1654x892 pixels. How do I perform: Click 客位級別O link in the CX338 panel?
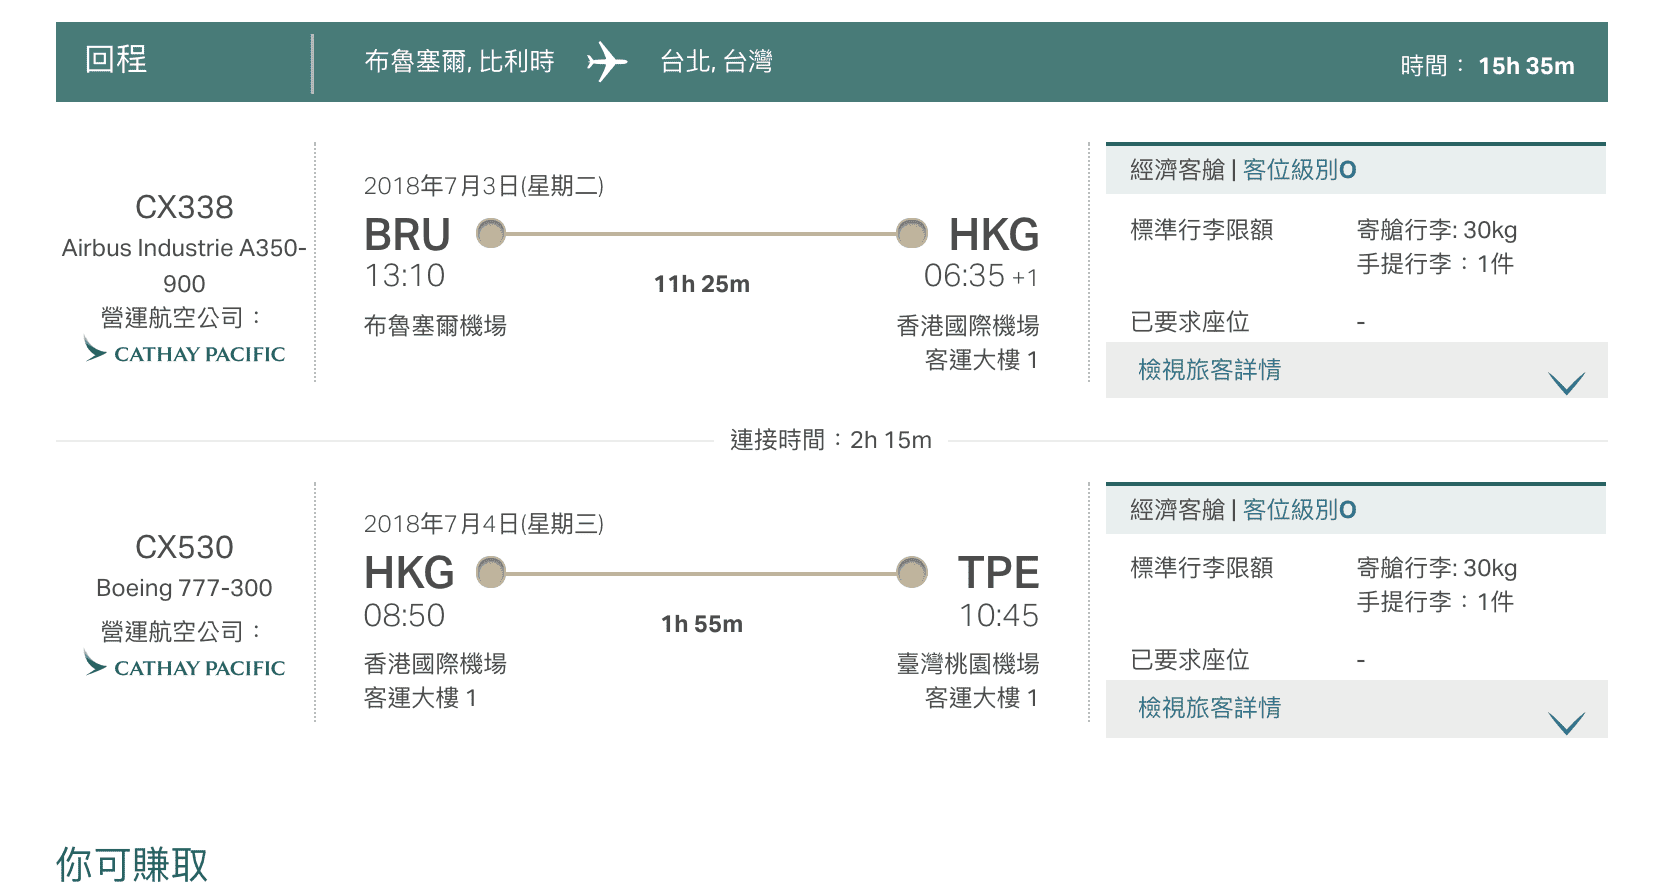pyautogui.click(x=1300, y=170)
